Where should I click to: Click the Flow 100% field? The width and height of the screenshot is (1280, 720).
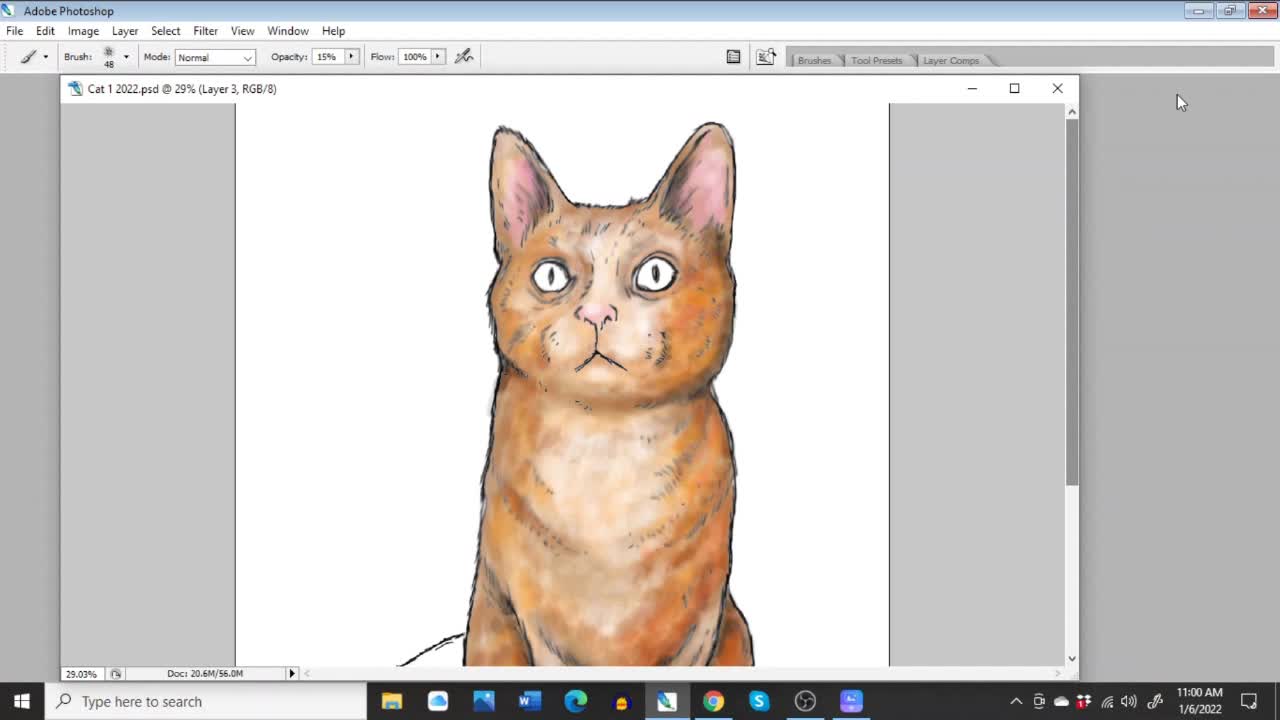click(414, 57)
